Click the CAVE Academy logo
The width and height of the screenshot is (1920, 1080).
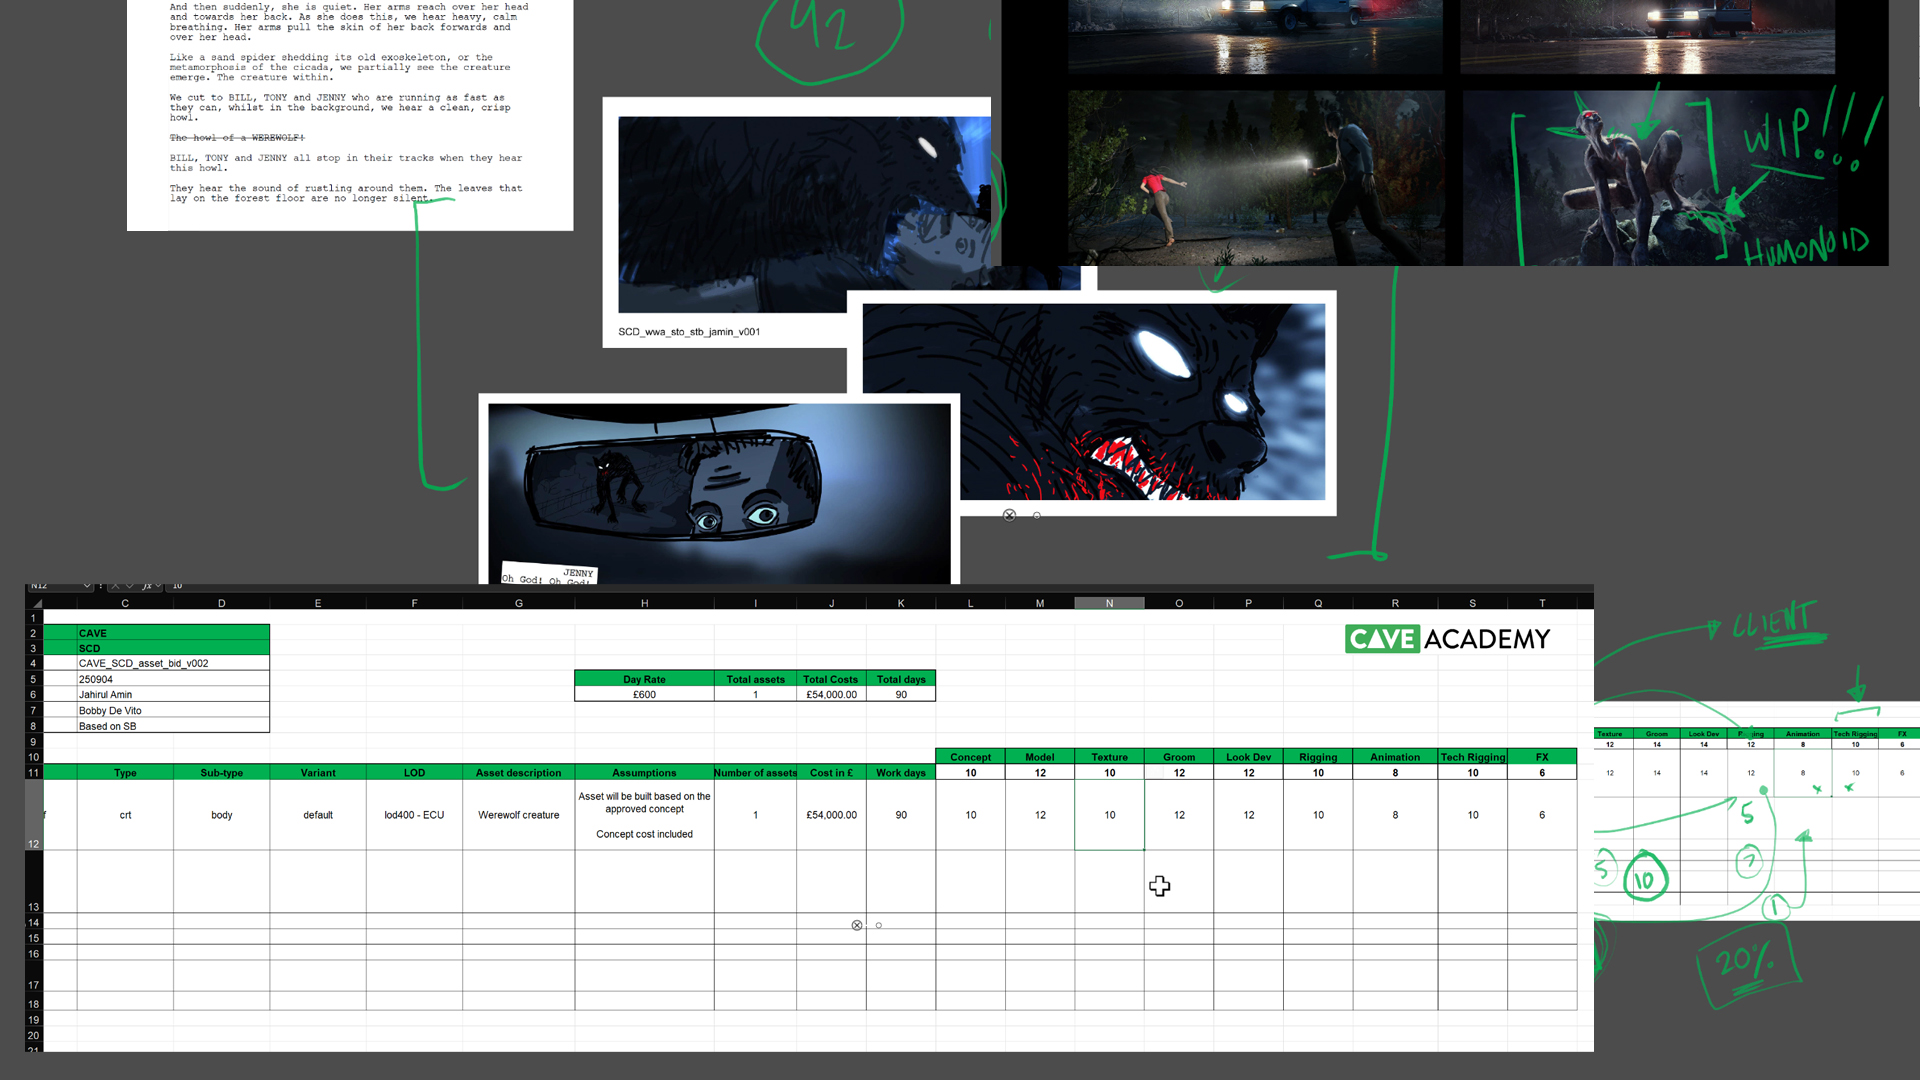1447,638
